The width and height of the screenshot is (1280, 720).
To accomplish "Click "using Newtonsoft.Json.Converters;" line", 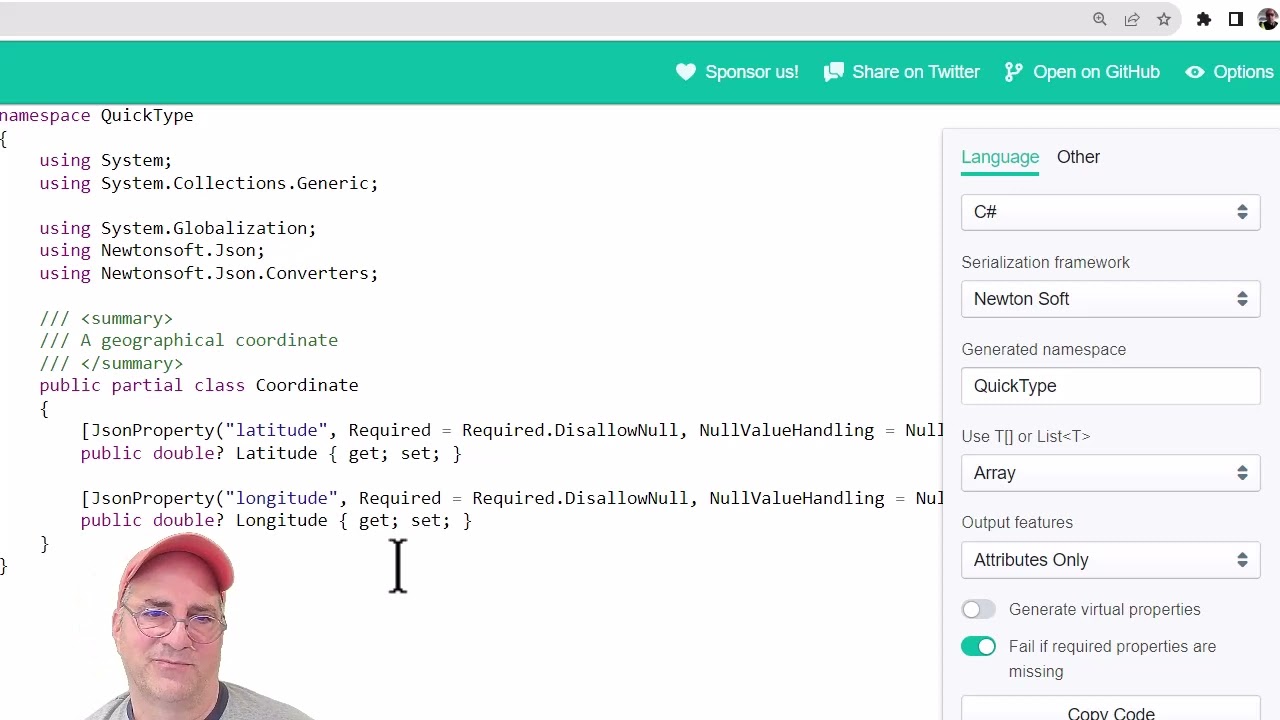I will 209,273.
